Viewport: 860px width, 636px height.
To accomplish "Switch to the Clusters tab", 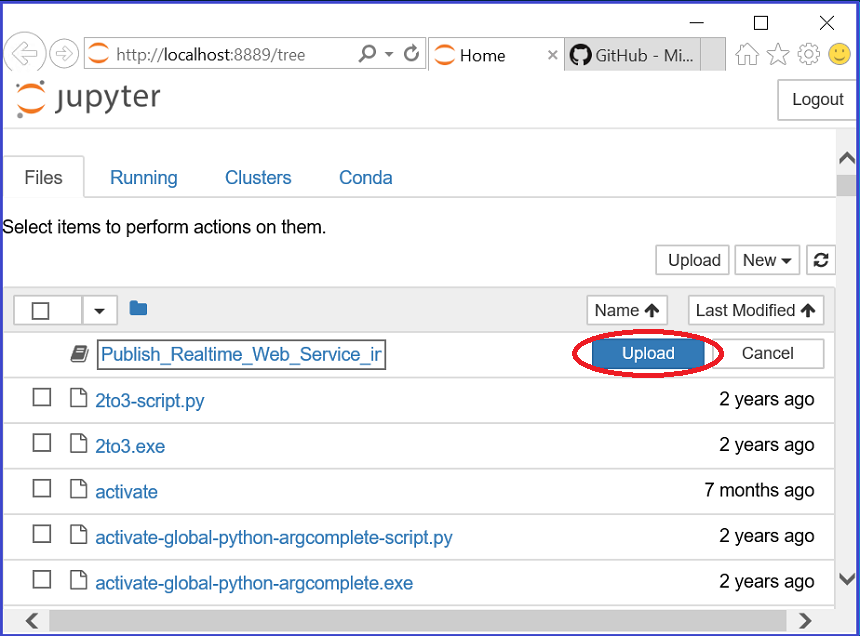I will pyautogui.click(x=258, y=178).
